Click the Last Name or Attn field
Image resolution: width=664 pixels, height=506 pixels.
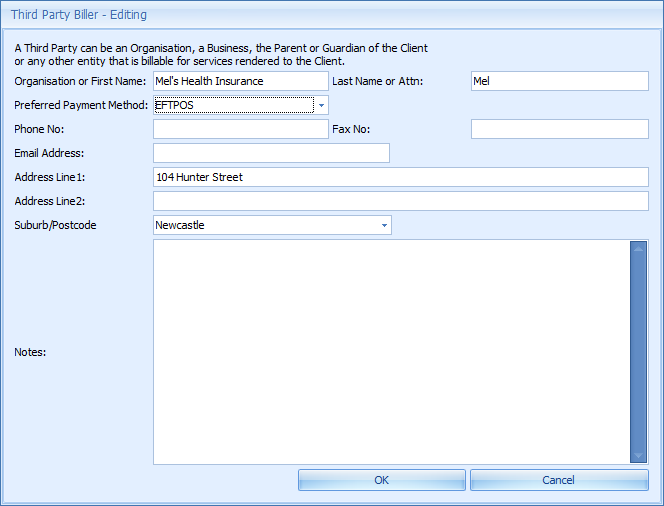(x=559, y=81)
